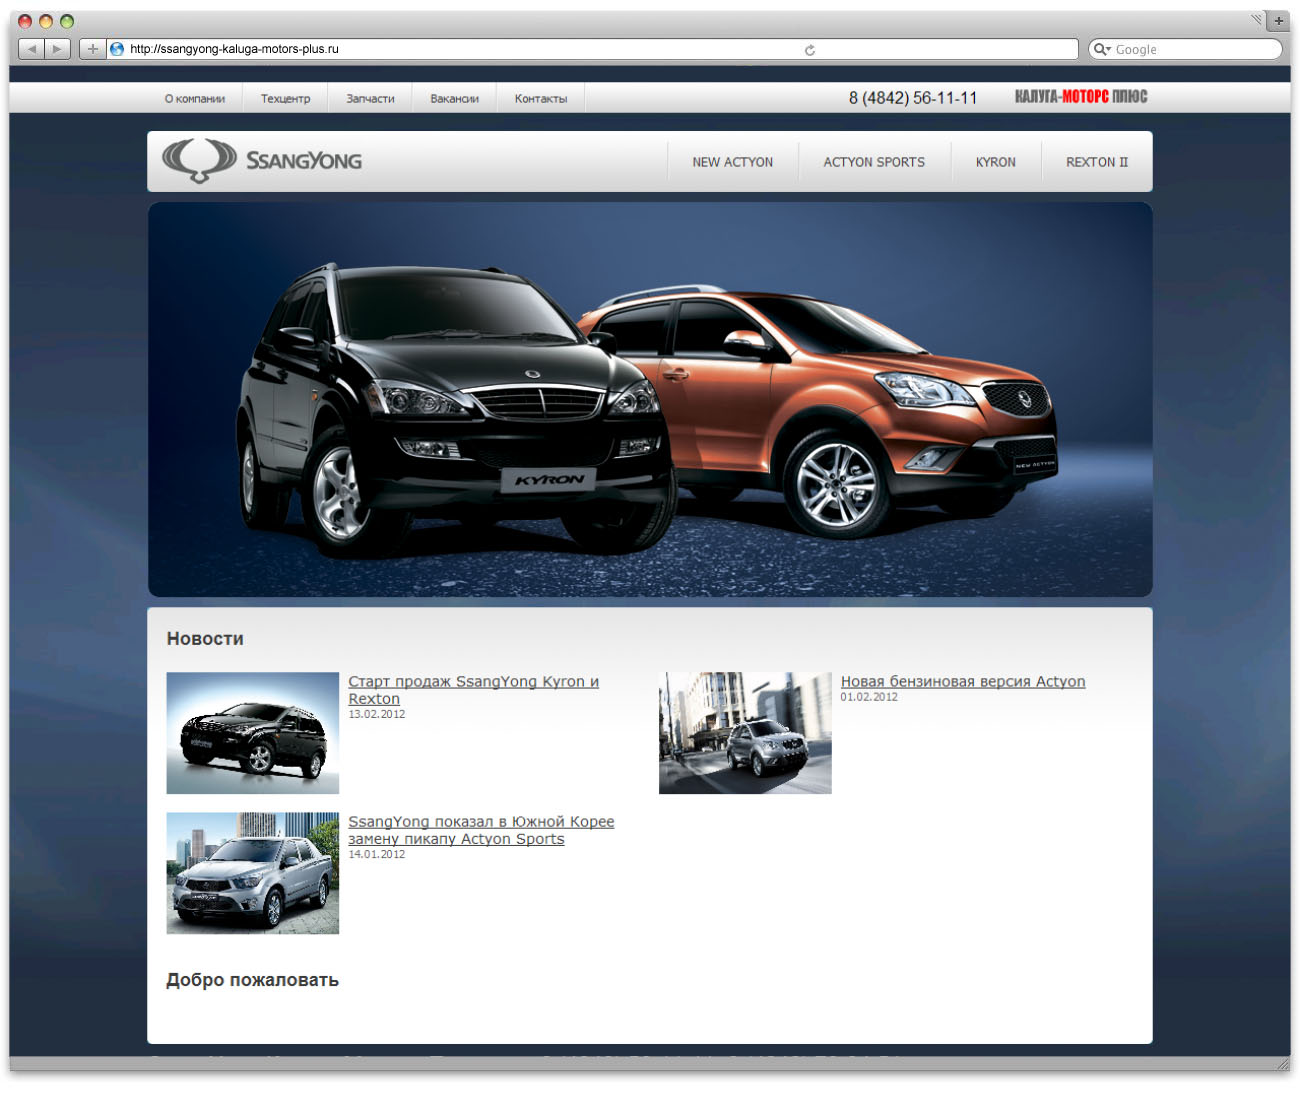Select the REXTON II model tab
Viewport: 1300px width, 1118px height.
coord(1097,162)
